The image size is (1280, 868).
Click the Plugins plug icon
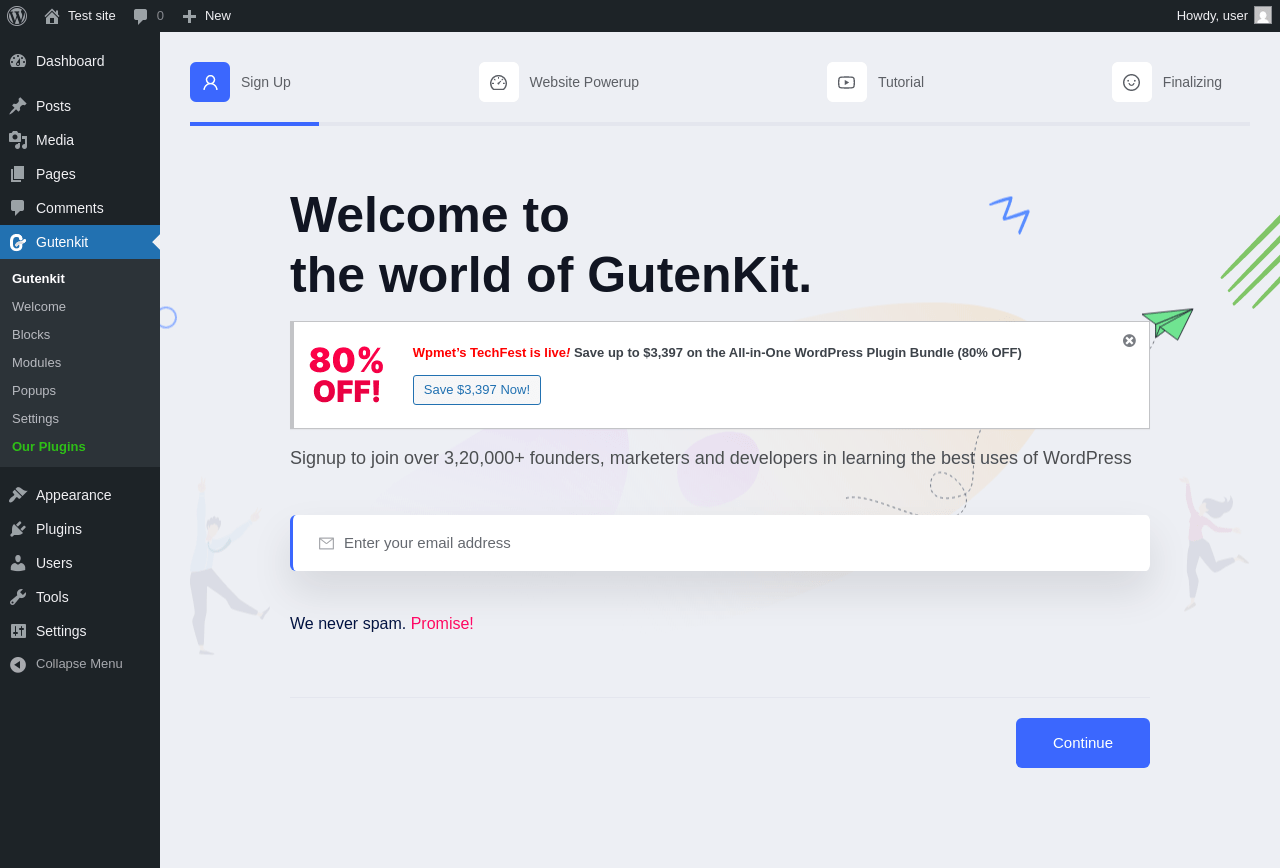coord(18,529)
